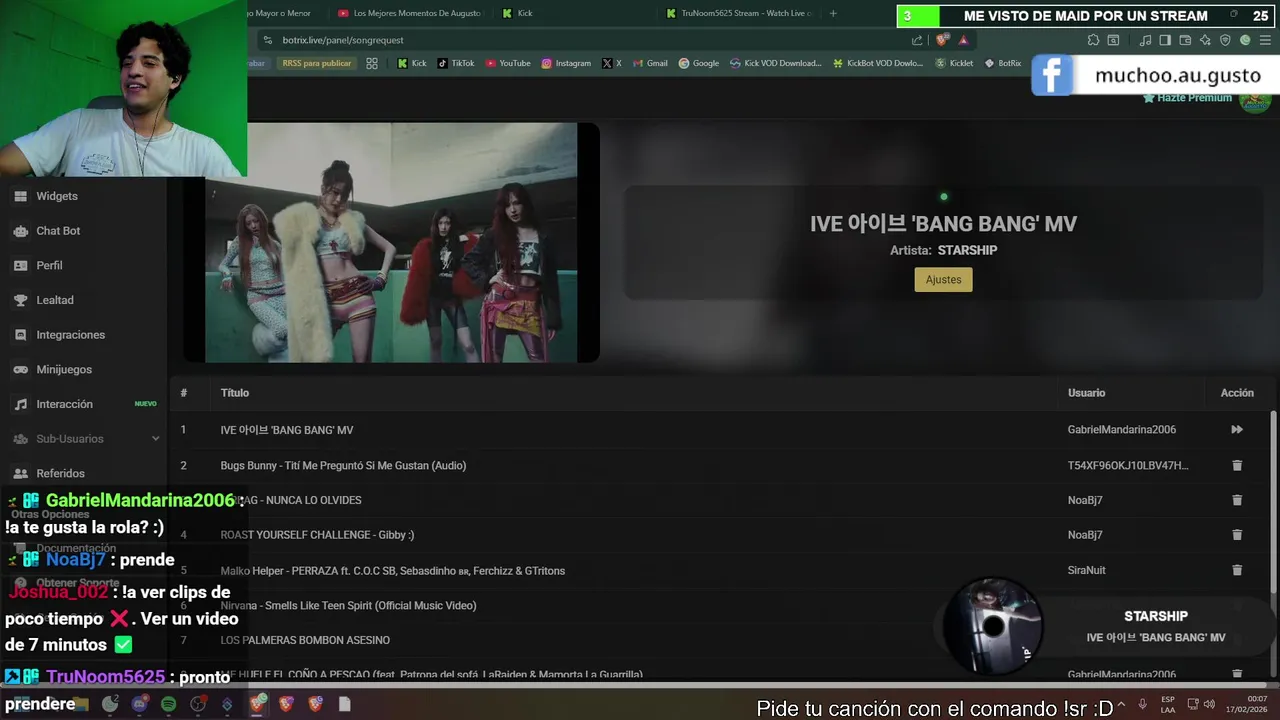
Task: Click the Hazte Premium link
Action: coord(1187,98)
